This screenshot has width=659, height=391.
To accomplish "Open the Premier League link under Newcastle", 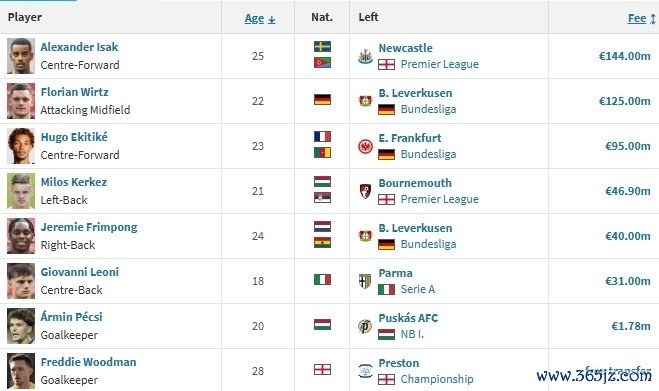I will click(x=439, y=64).
